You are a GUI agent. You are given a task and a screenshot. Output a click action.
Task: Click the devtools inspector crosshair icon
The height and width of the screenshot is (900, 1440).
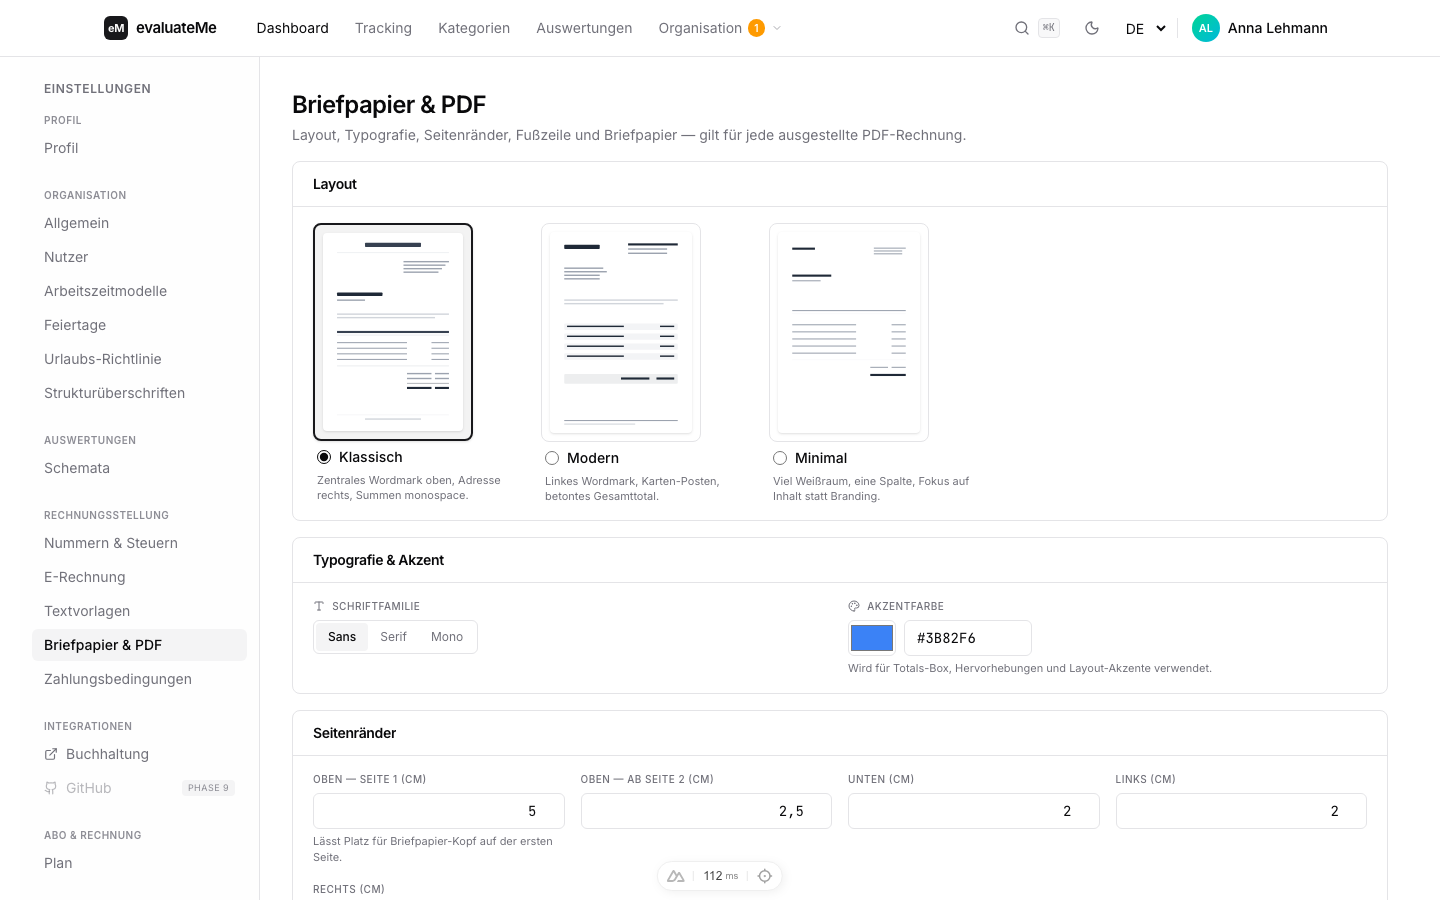[x=765, y=876]
